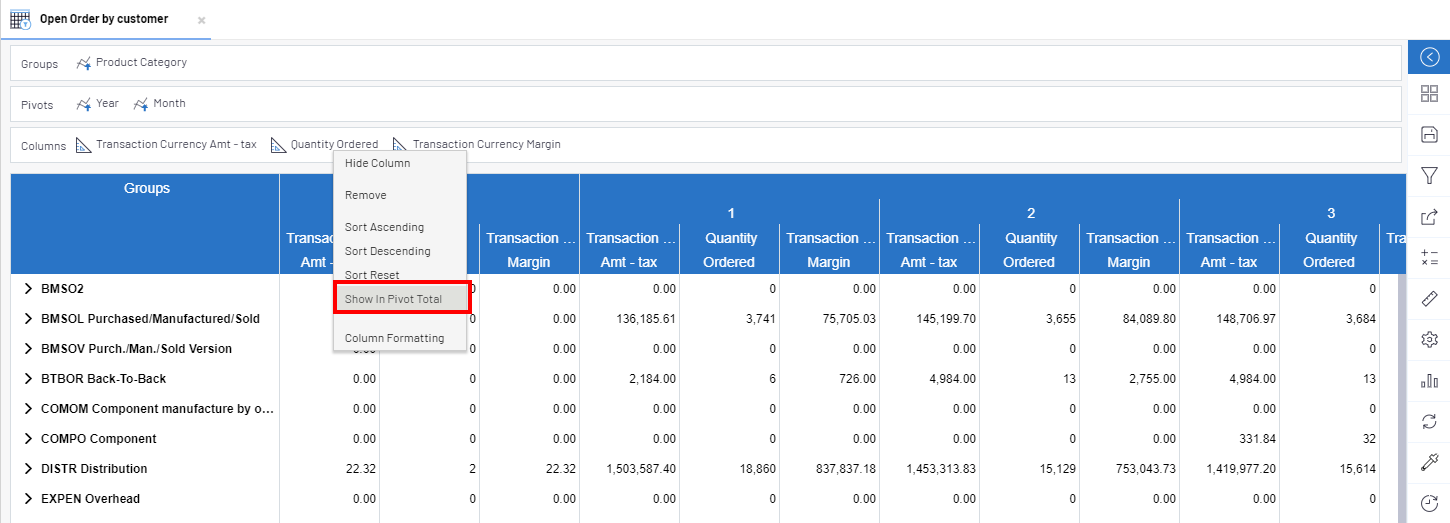Click the save icon in sidebar
1450x523 pixels.
click(x=1429, y=135)
